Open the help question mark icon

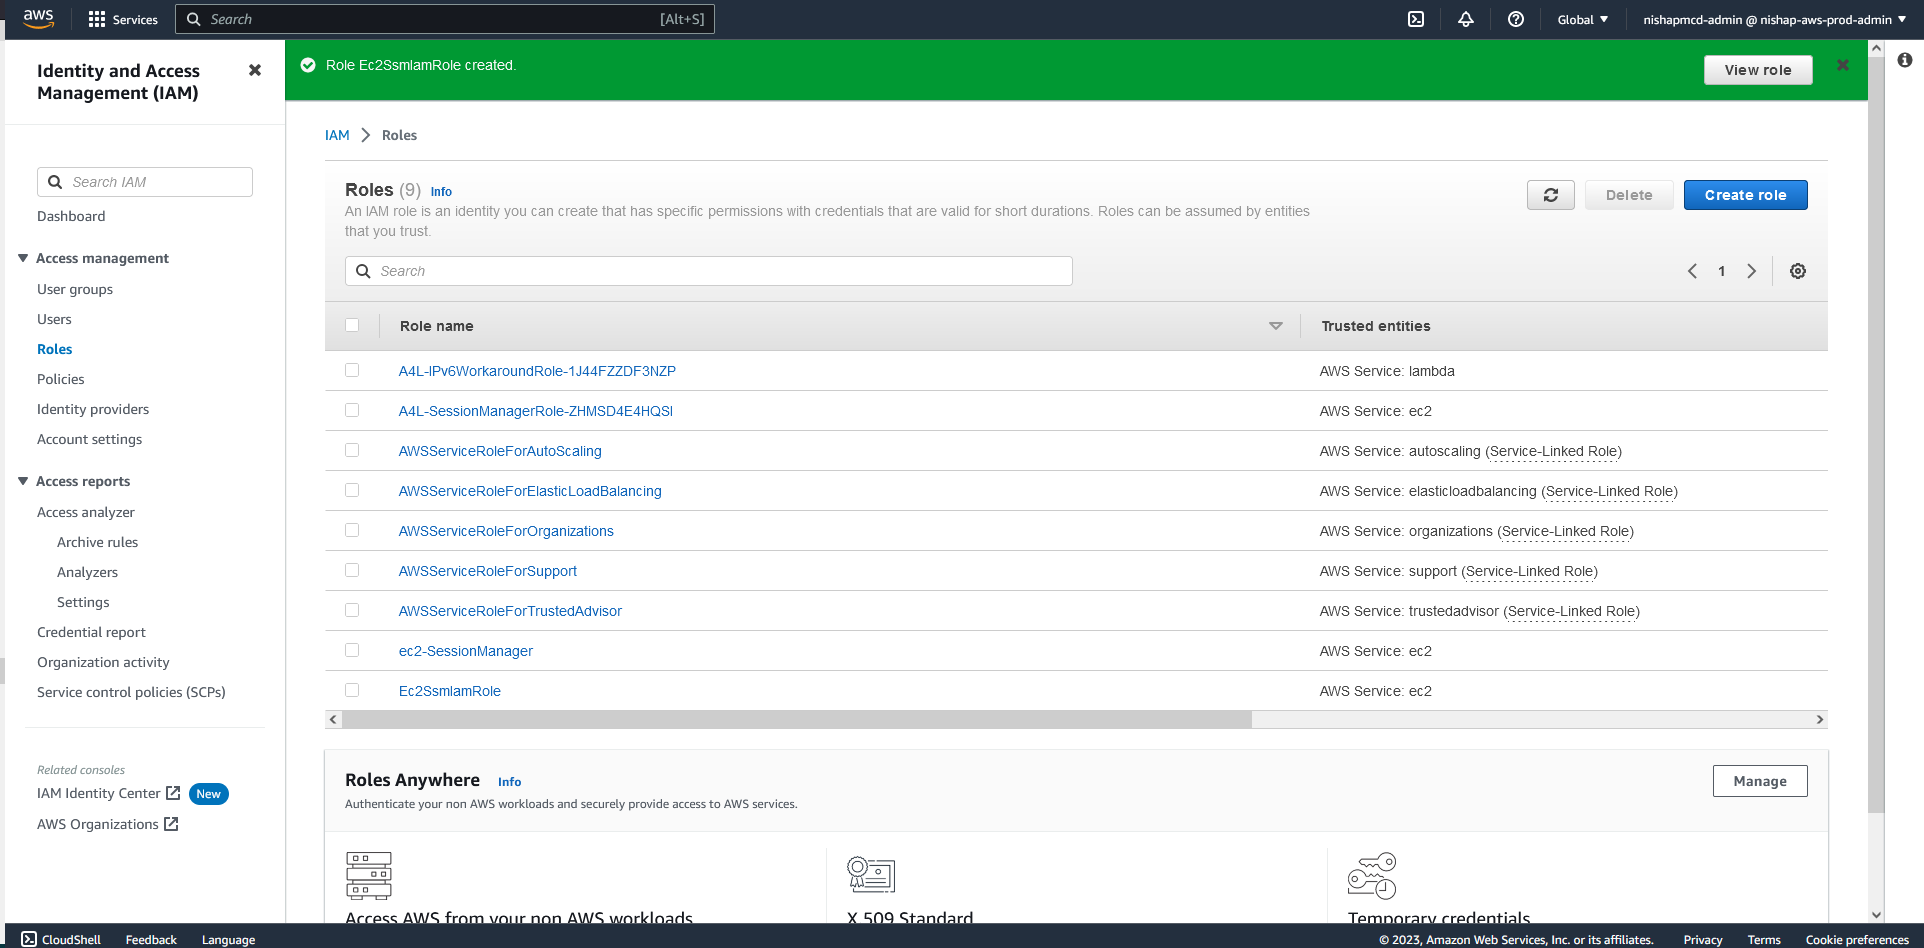click(1516, 19)
